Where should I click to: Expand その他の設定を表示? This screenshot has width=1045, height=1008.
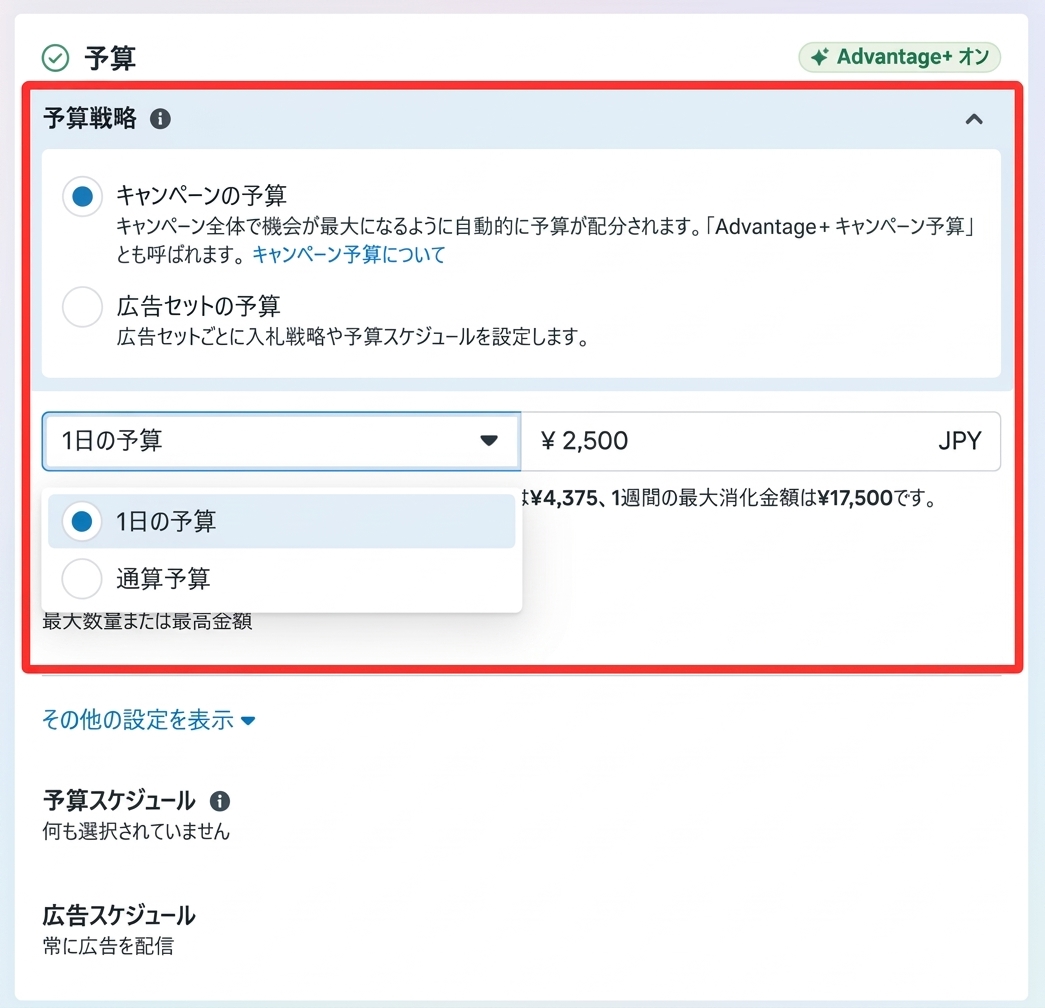pos(149,720)
